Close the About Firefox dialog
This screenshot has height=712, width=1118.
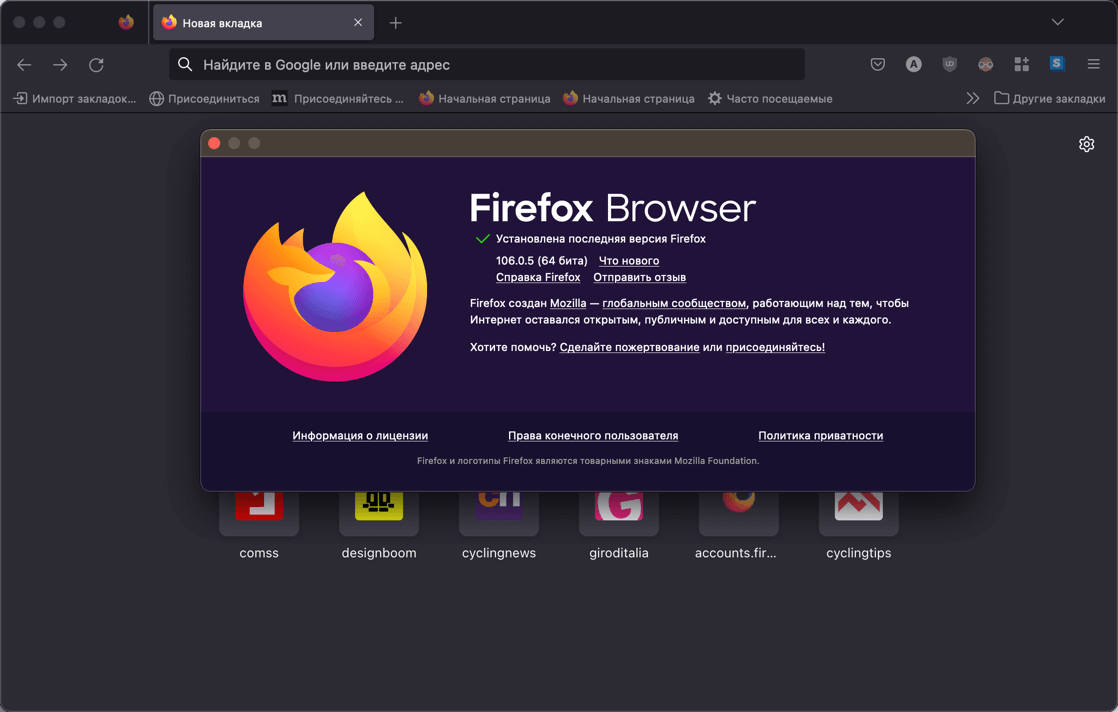[214, 143]
